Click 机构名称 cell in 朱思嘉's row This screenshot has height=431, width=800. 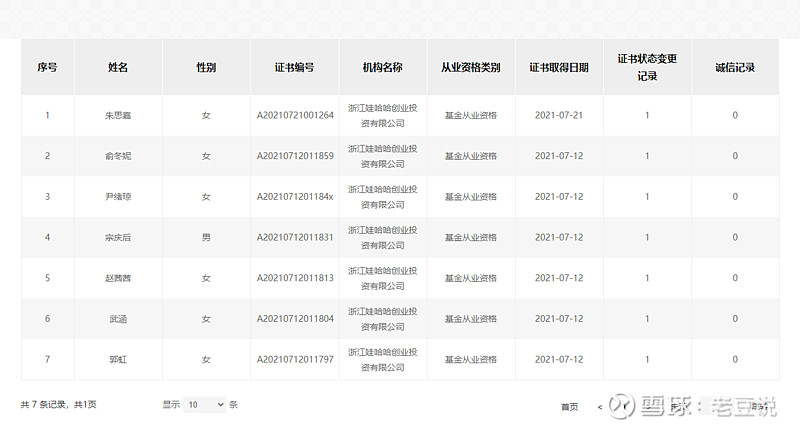coord(383,115)
